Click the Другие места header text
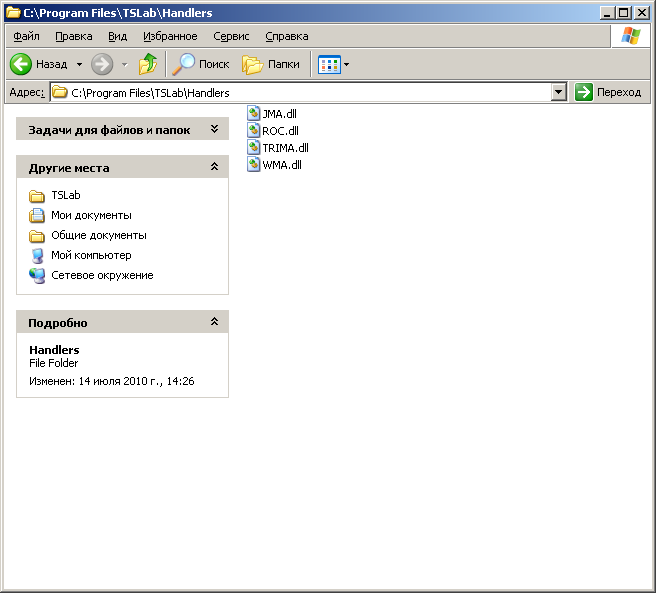 point(69,168)
